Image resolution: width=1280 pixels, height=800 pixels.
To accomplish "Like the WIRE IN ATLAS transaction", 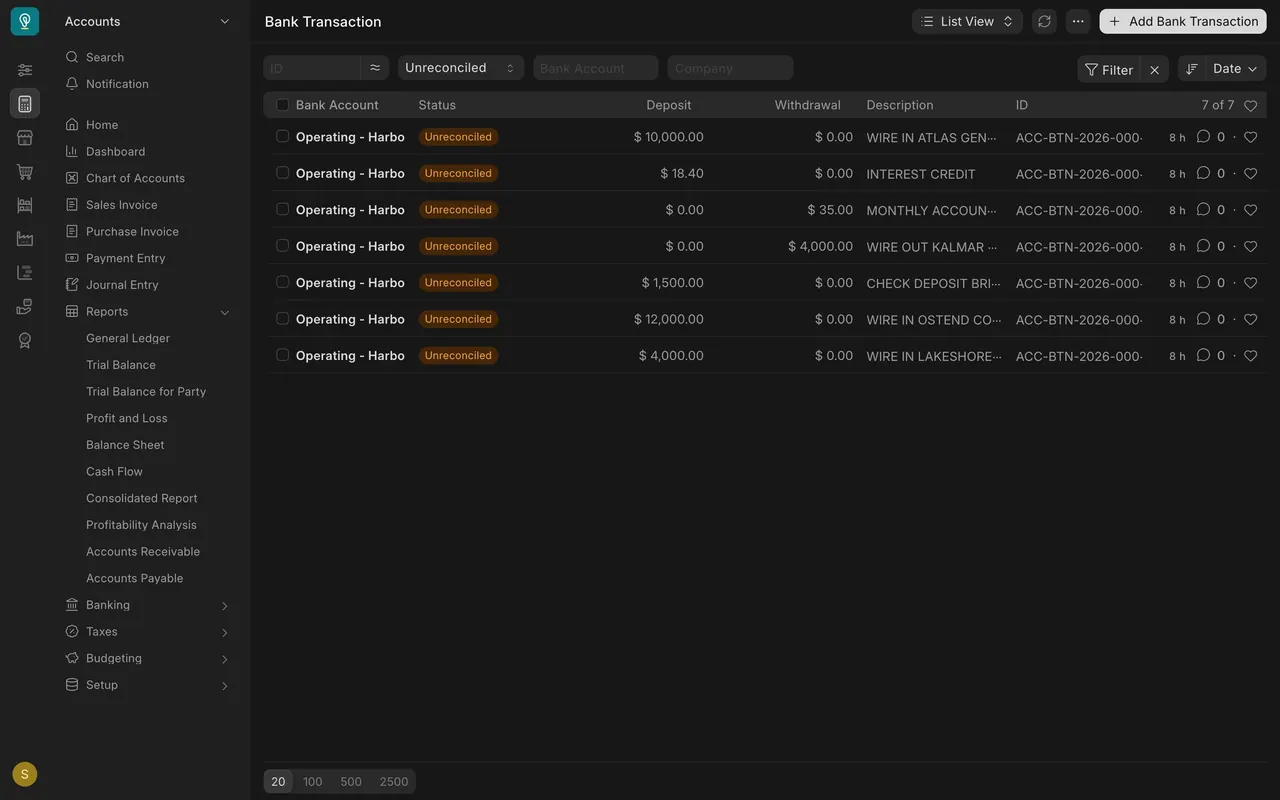I will click(1250, 137).
